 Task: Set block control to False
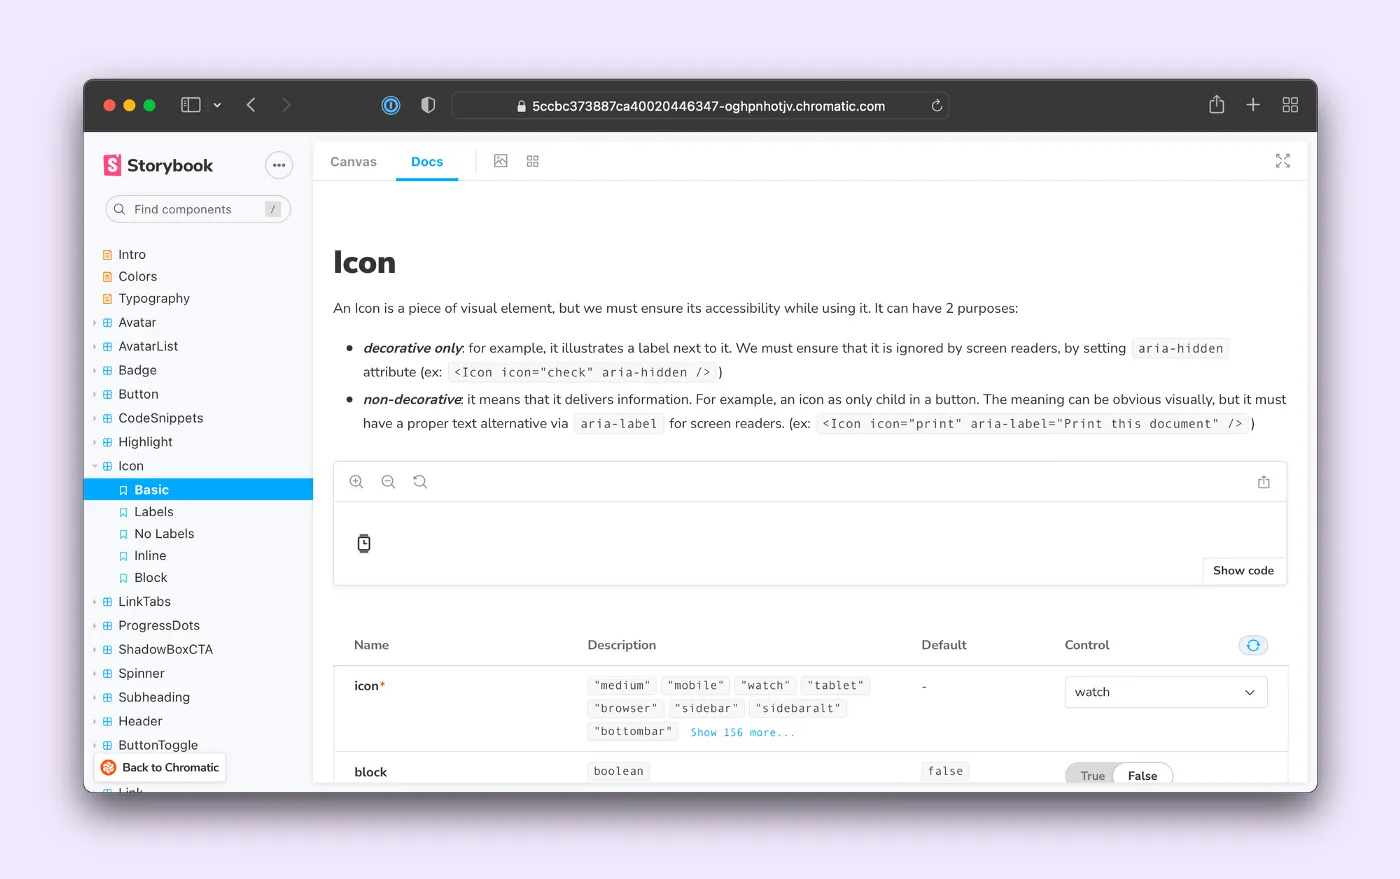coord(1142,776)
